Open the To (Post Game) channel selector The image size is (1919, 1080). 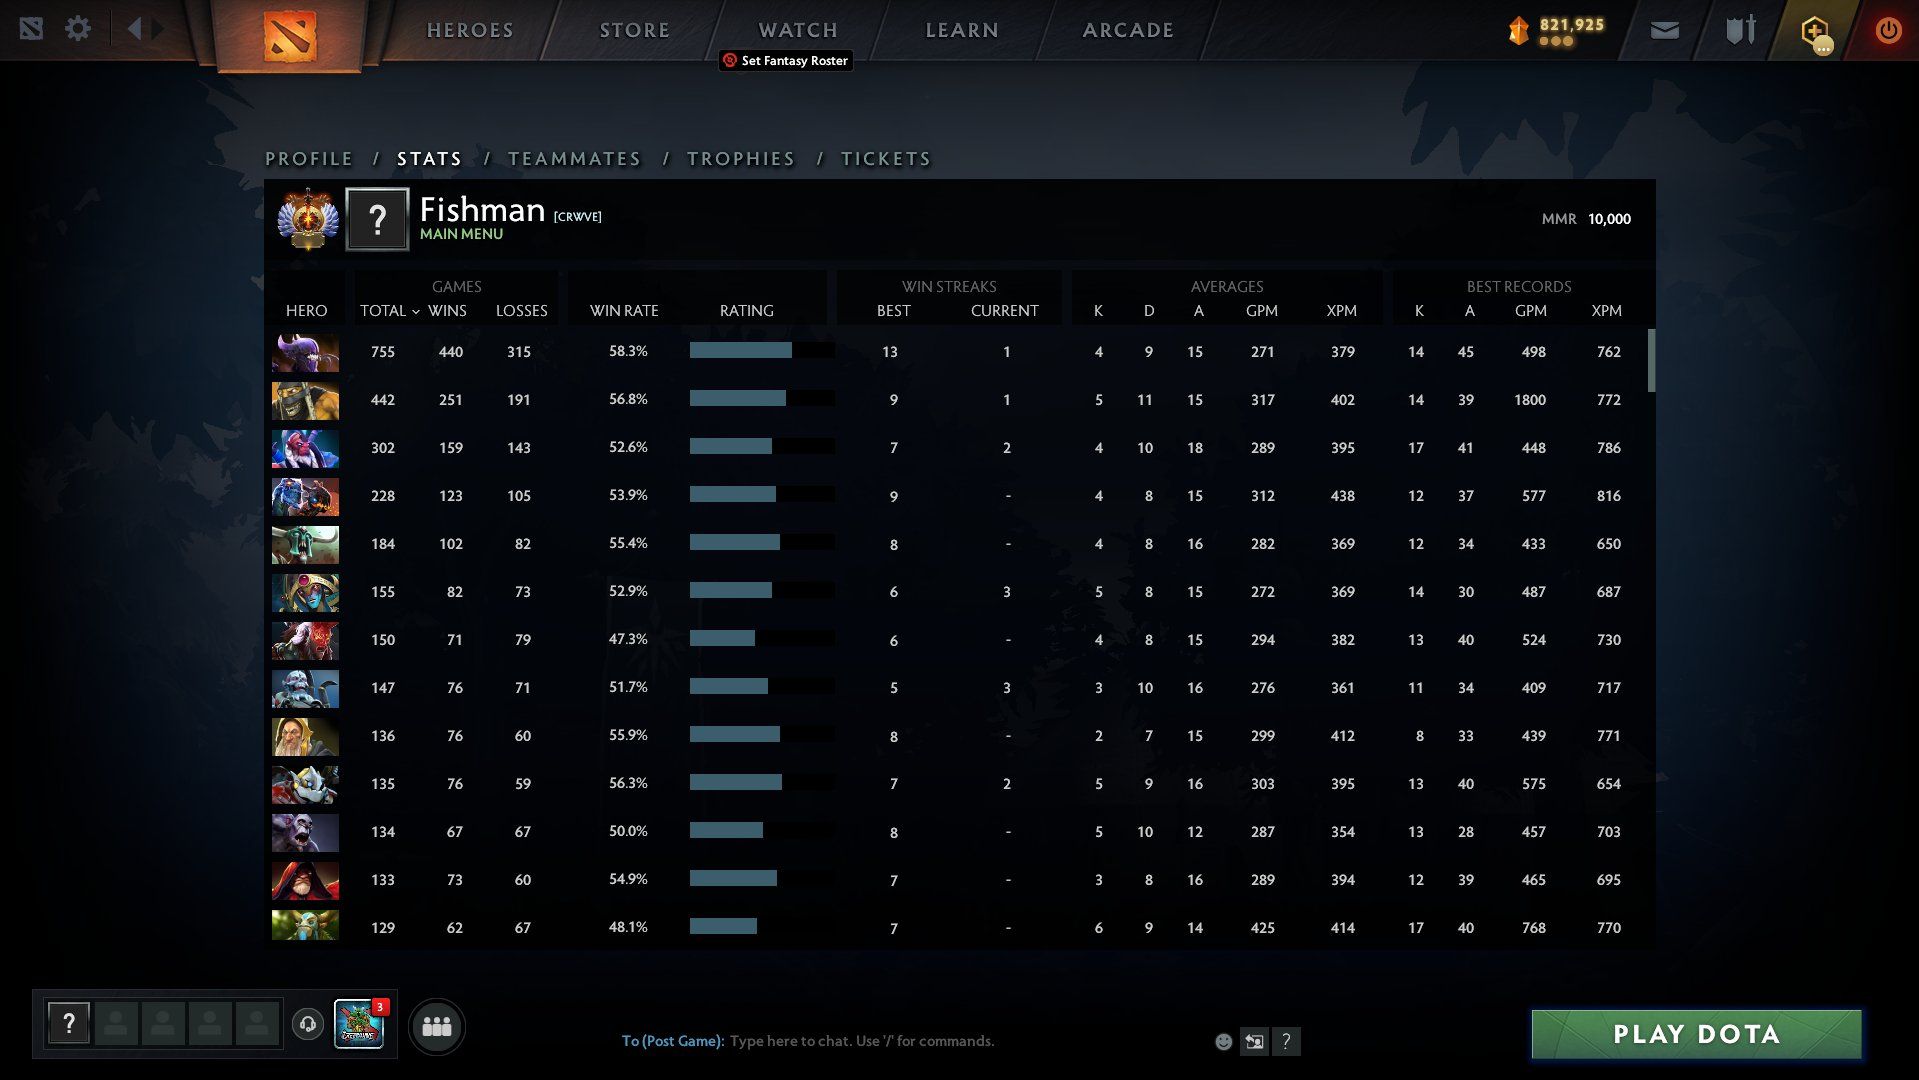(672, 1041)
